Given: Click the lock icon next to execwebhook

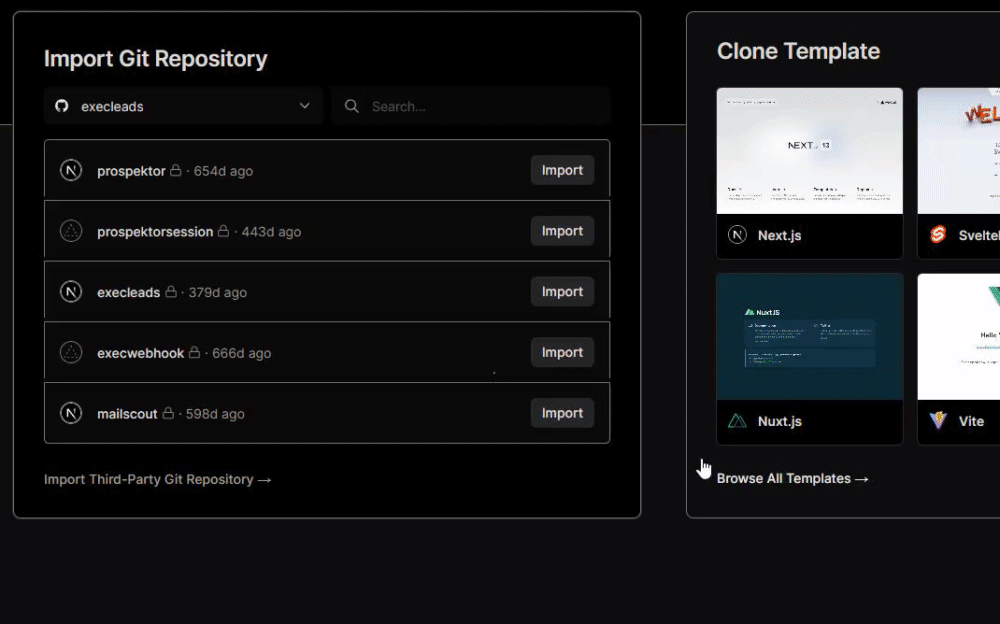Looking at the screenshot, I should point(195,352).
